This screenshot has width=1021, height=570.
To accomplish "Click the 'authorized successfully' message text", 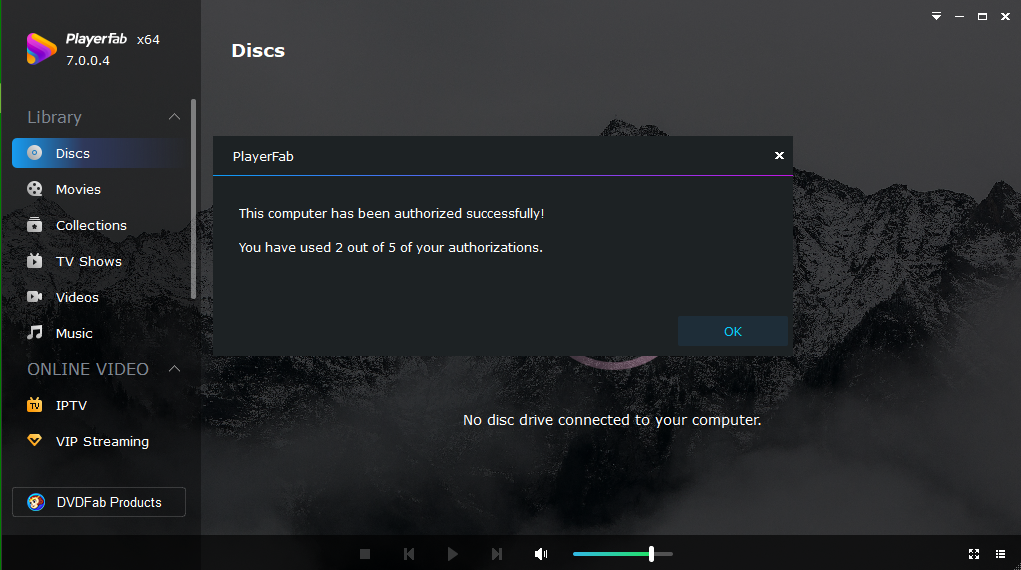I will tap(391, 214).
